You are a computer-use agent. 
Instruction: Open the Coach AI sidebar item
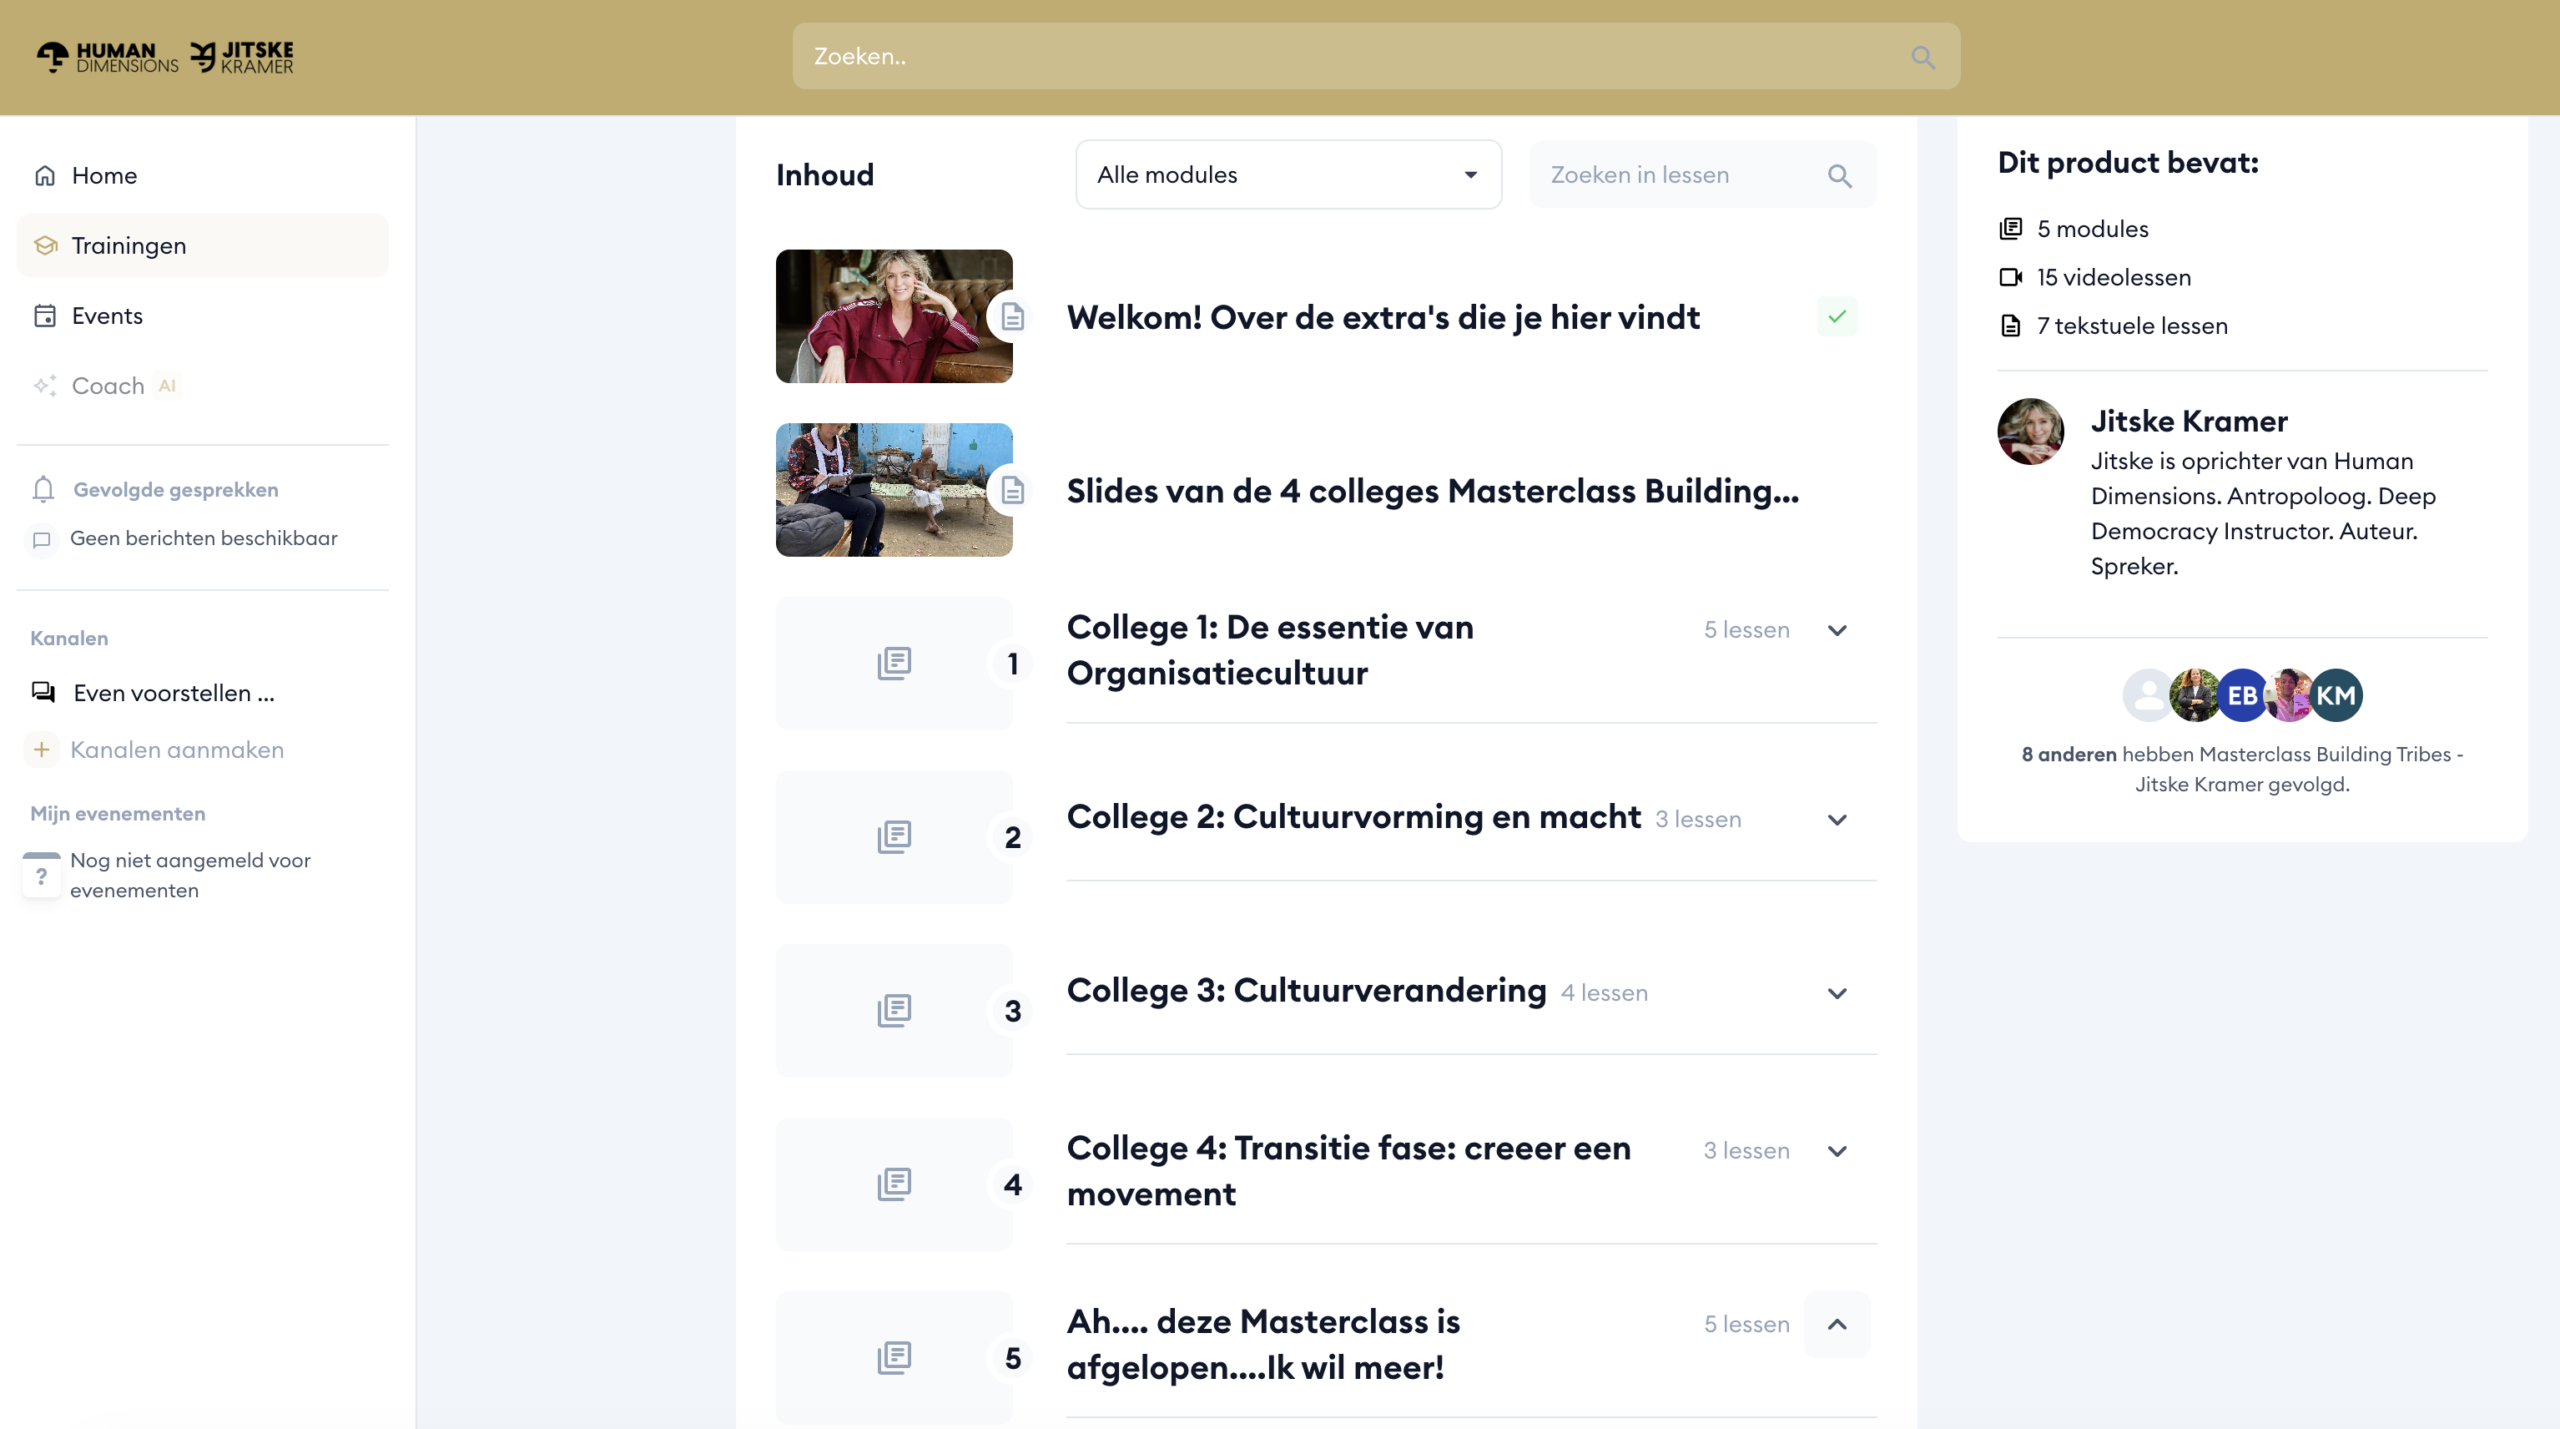point(108,386)
